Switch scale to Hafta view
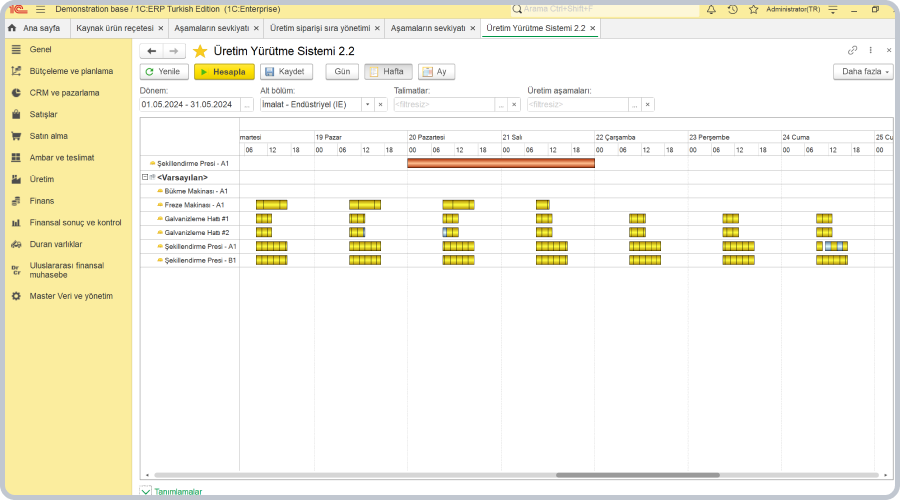The height and width of the screenshot is (500, 900). 388,72
